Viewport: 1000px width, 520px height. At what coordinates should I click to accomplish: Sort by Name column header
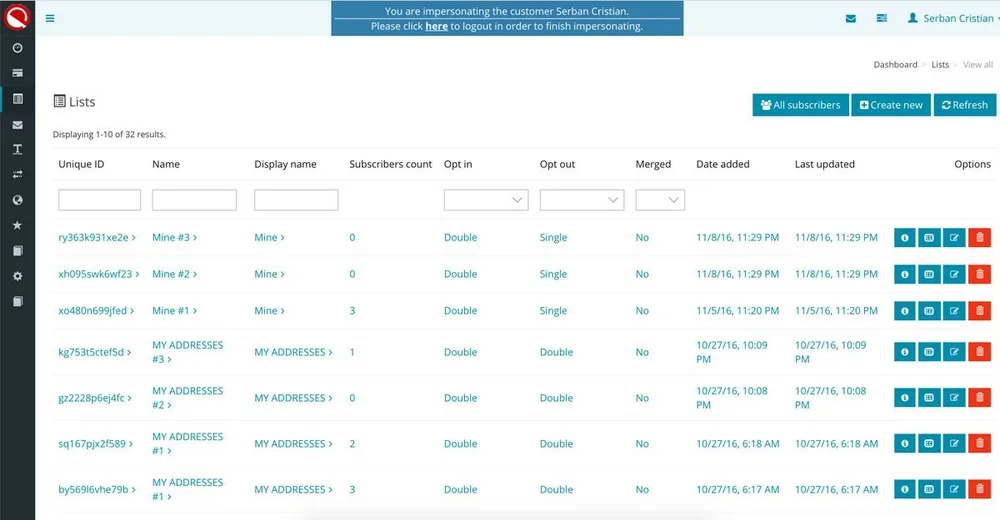pos(166,164)
